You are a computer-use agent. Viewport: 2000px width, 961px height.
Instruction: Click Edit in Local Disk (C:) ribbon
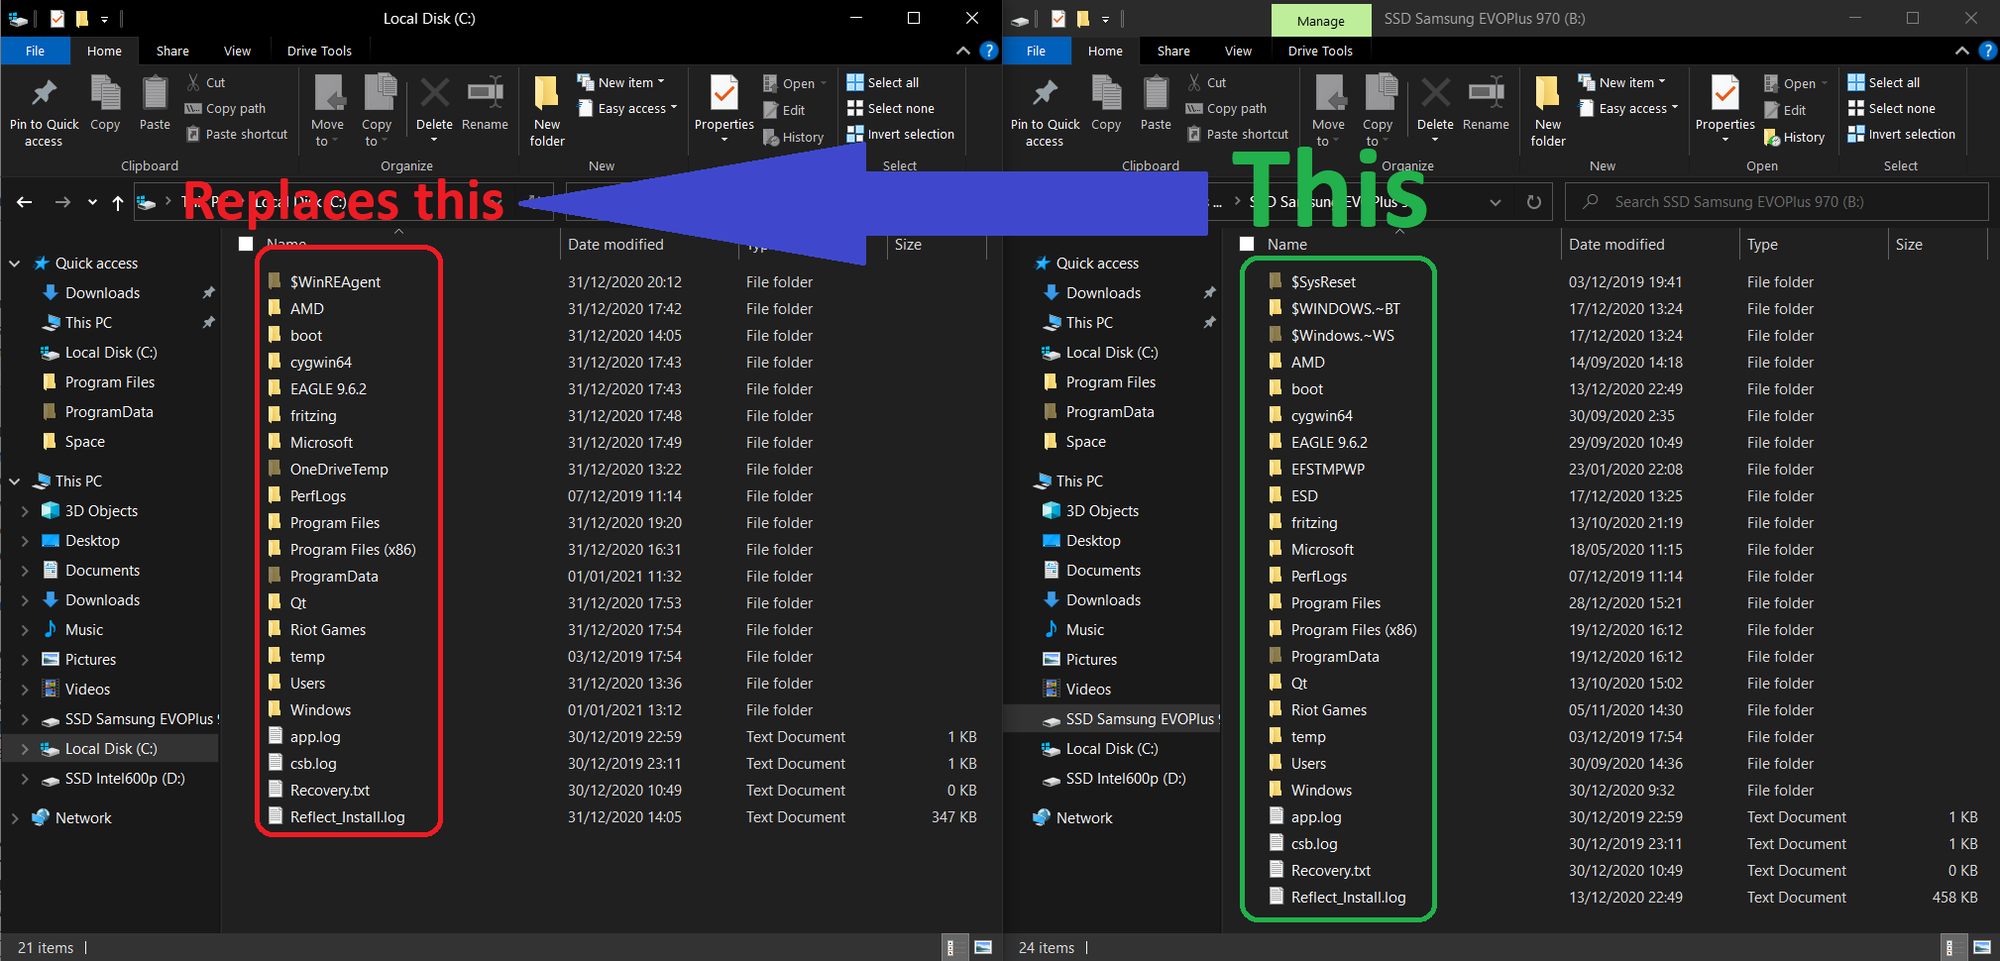[784, 110]
